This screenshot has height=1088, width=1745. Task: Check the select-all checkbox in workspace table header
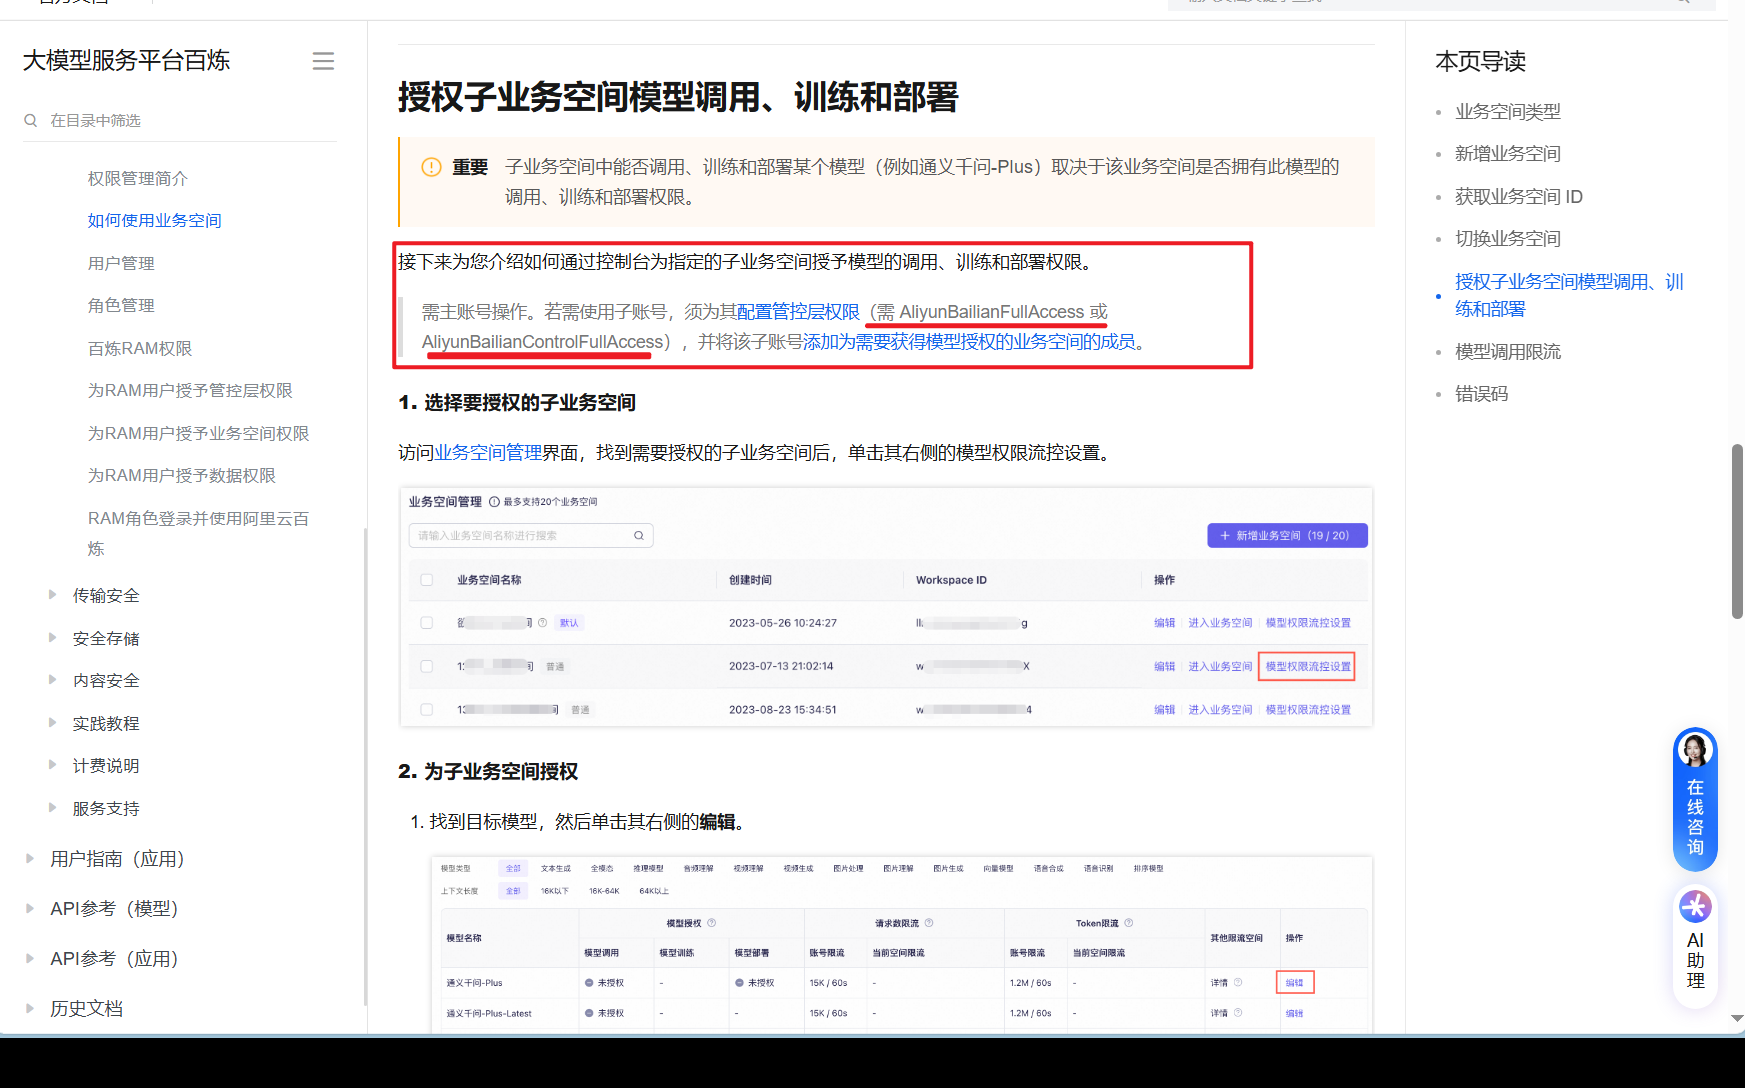coord(426,579)
